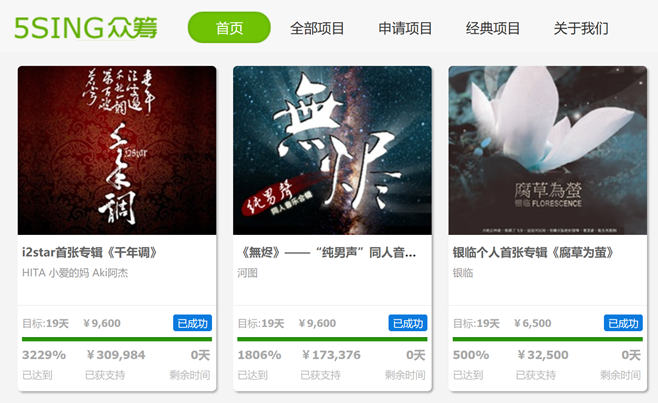This screenshot has height=403, width=658.
Task: Click 已成功 badge on the 無烬 card
Action: pos(408,323)
